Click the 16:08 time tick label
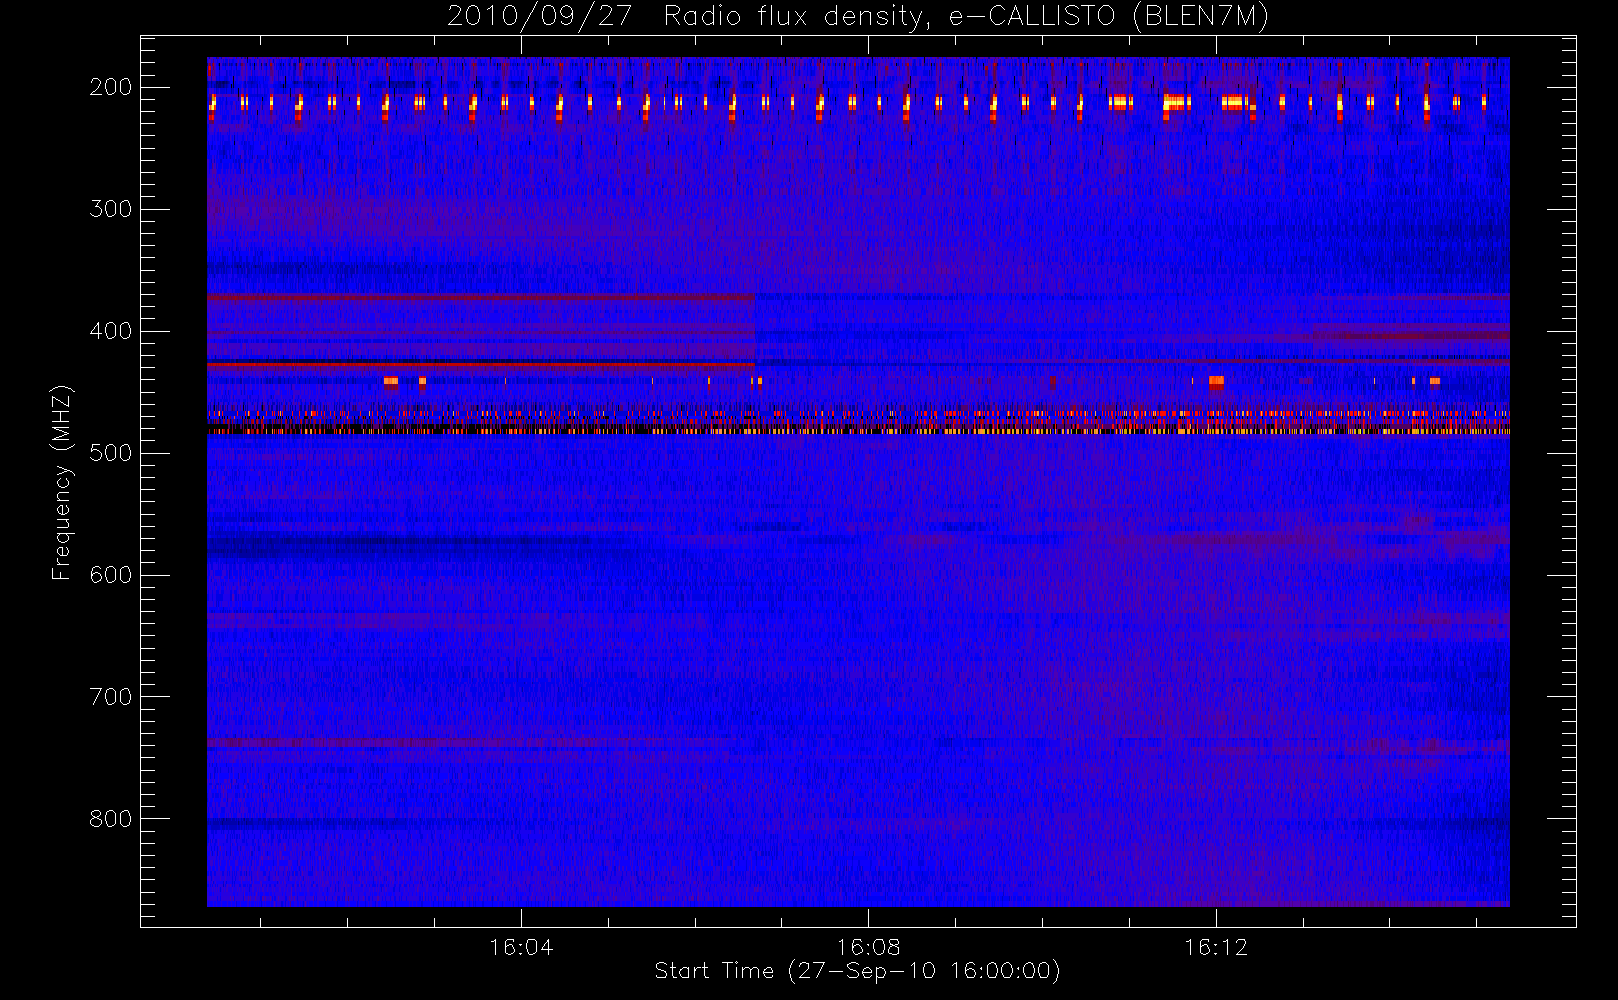1618x1000 pixels. tap(868, 946)
